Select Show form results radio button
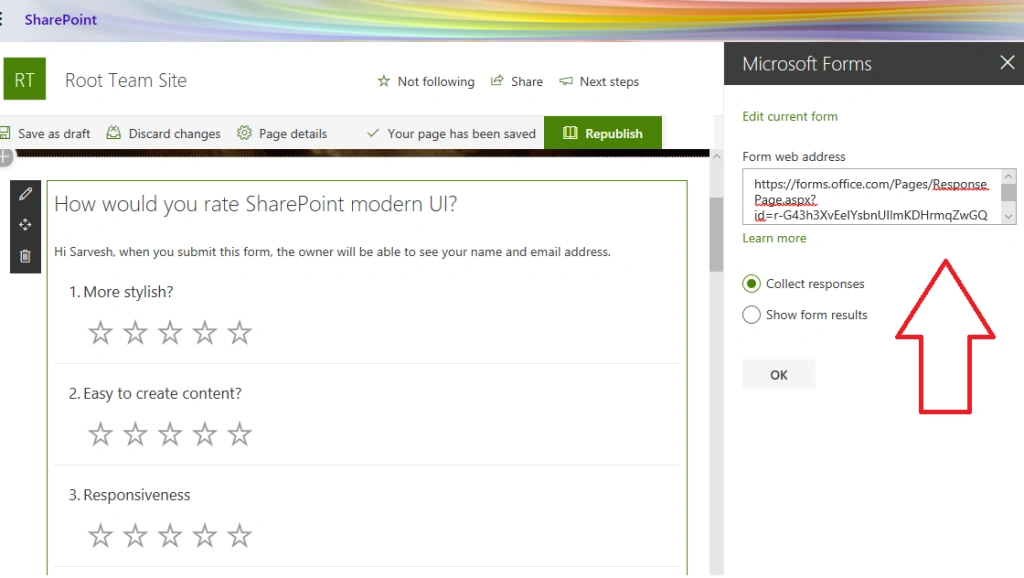Viewport: 1024px width, 578px height. tap(751, 315)
